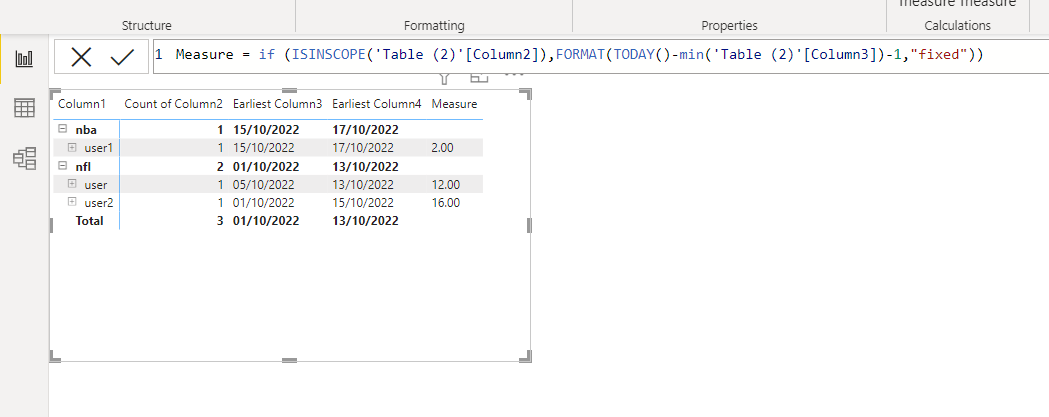Image resolution: width=1049 pixels, height=417 pixels.
Task: Switch to Report view in left sidebar
Action: 24,58
